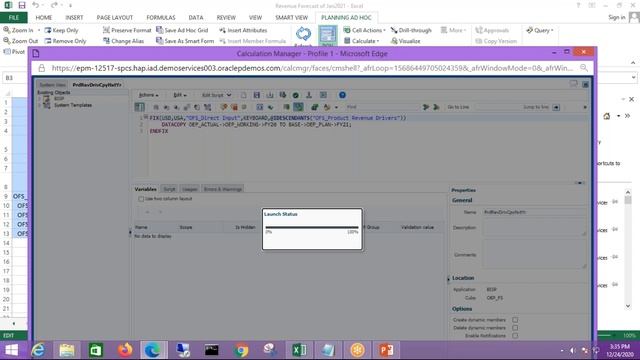Open the FORMULAS ribbon tab
This screenshot has height=360, width=640.
[161, 18]
